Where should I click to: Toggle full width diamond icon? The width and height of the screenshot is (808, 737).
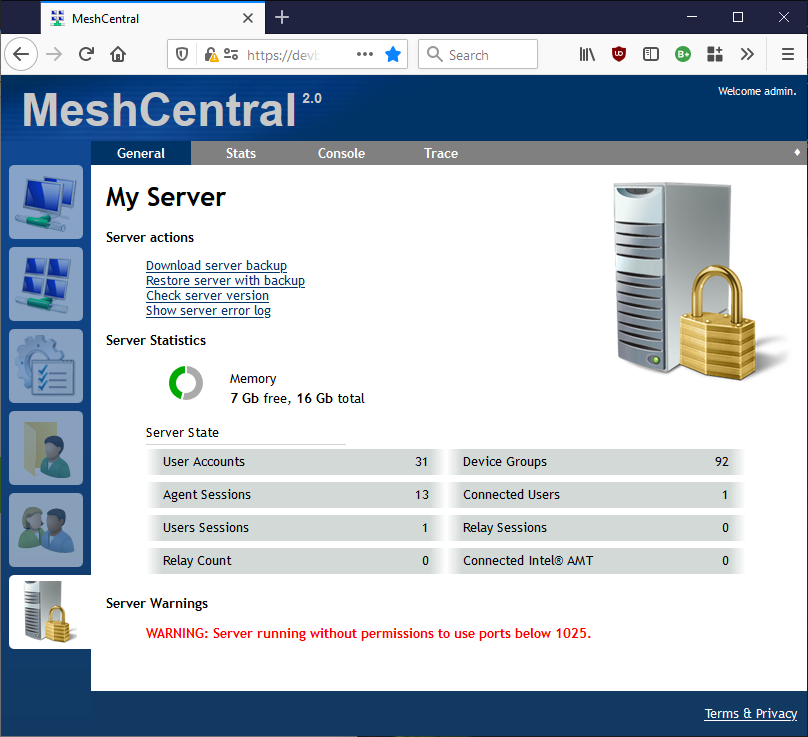click(x=797, y=152)
